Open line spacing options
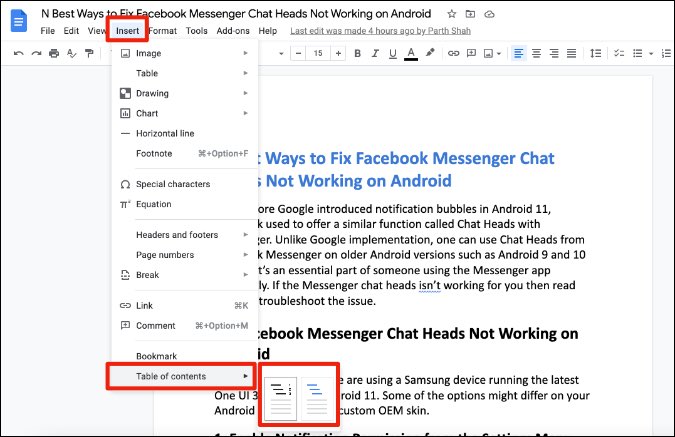 pyautogui.click(x=595, y=53)
